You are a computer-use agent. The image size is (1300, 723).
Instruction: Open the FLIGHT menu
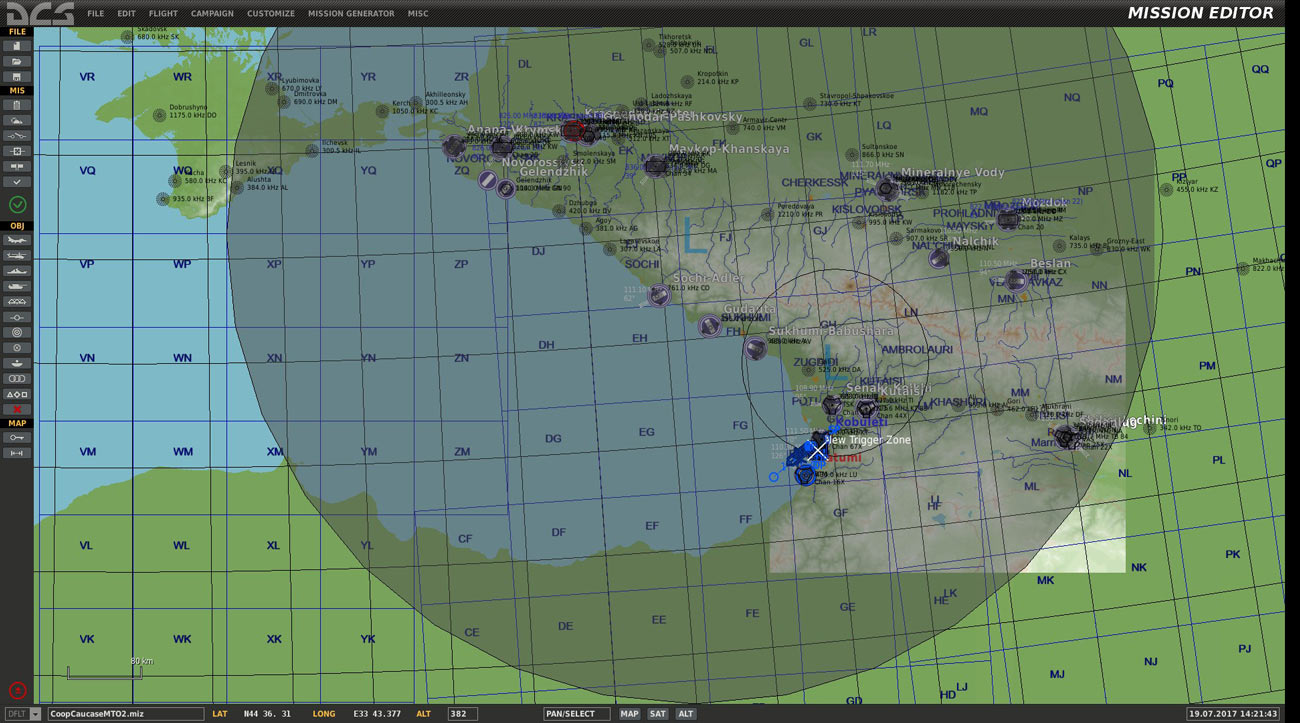pos(163,14)
